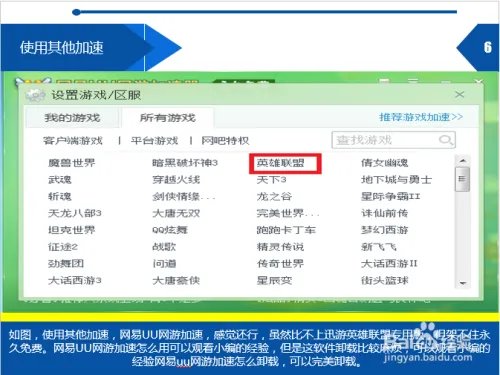Click 星际争霸II game name

click(391, 196)
